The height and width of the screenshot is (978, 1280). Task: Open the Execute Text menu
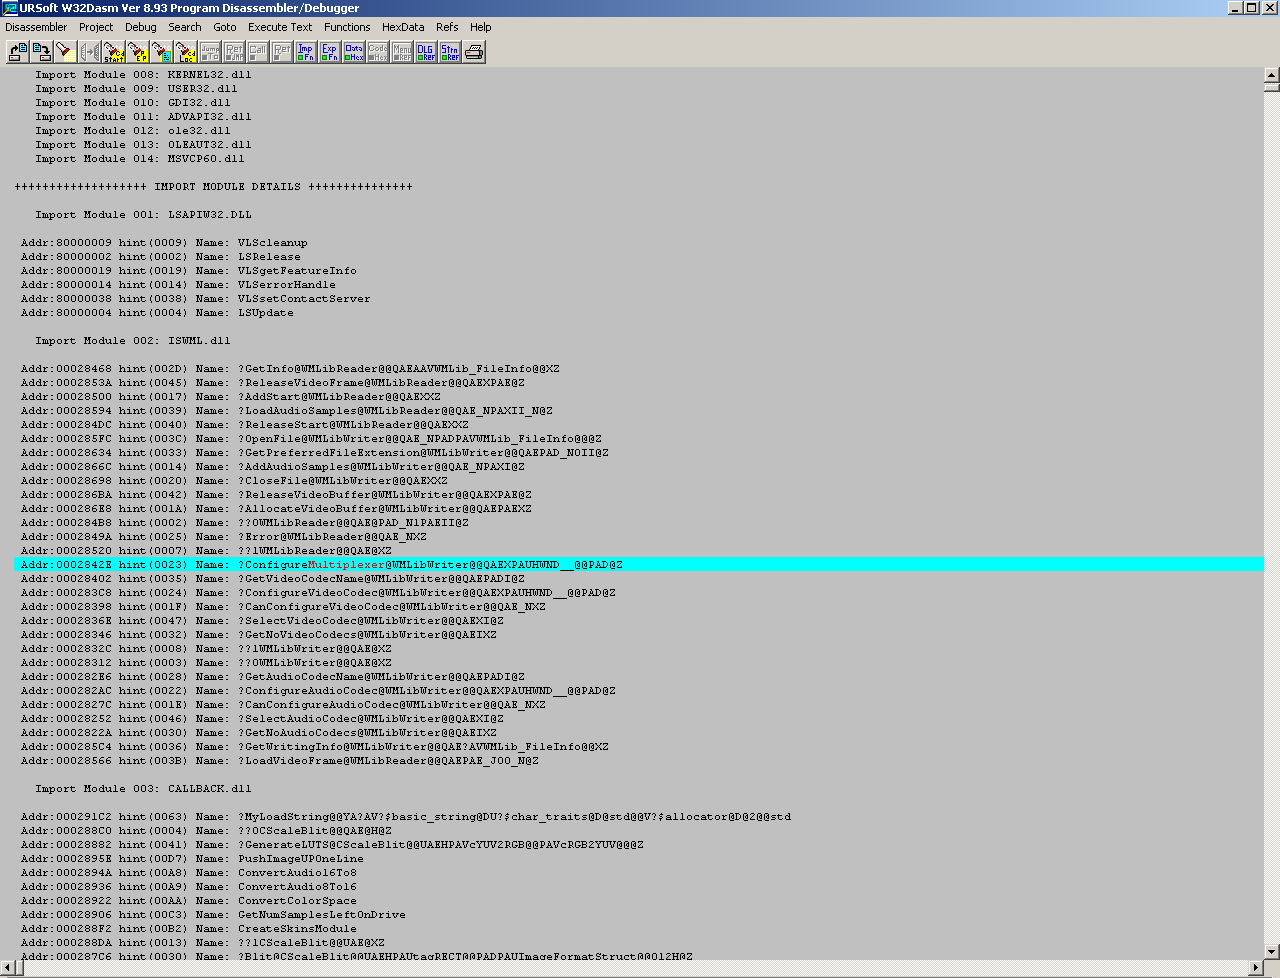(280, 27)
